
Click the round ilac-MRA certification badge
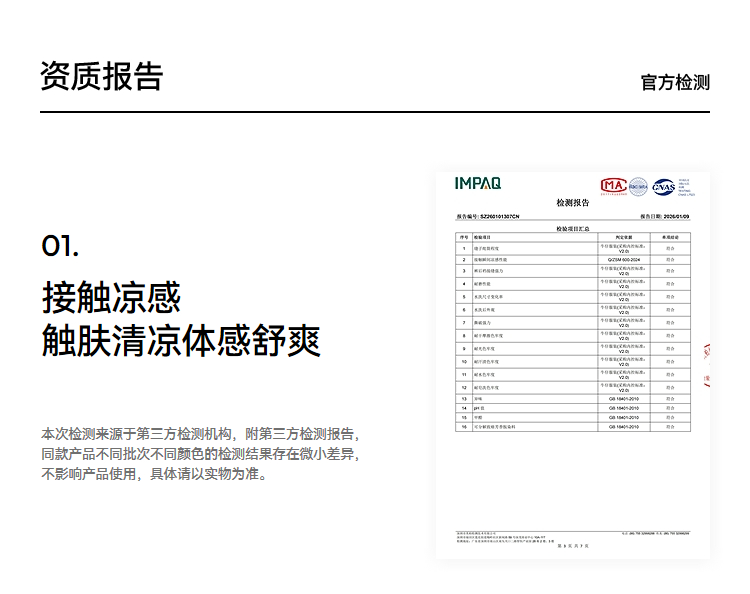coord(638,186)
